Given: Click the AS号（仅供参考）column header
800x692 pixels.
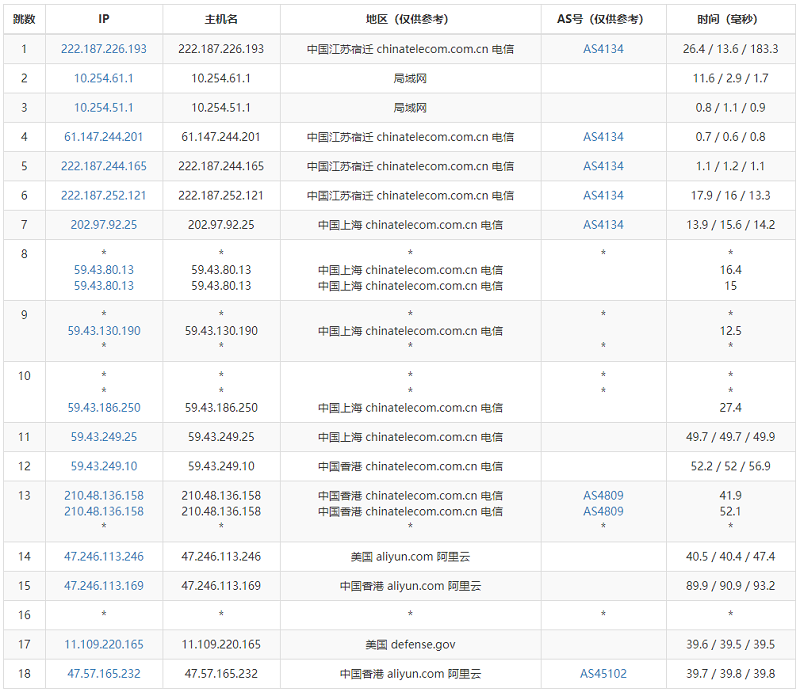Looking at the screenshot, I should pos(603,19).
